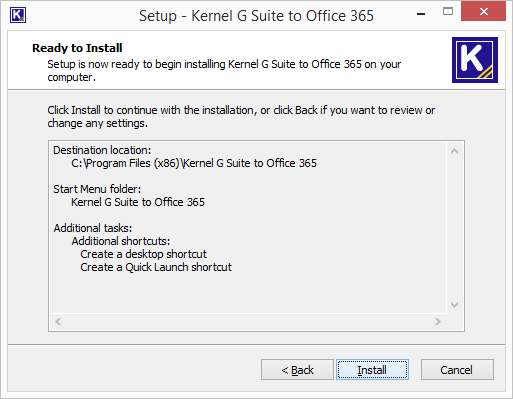This screenshot has height=399, width=513.
Task: Click the 'Additional tasks:' label in summary
Action: click(x=93, y=228)
